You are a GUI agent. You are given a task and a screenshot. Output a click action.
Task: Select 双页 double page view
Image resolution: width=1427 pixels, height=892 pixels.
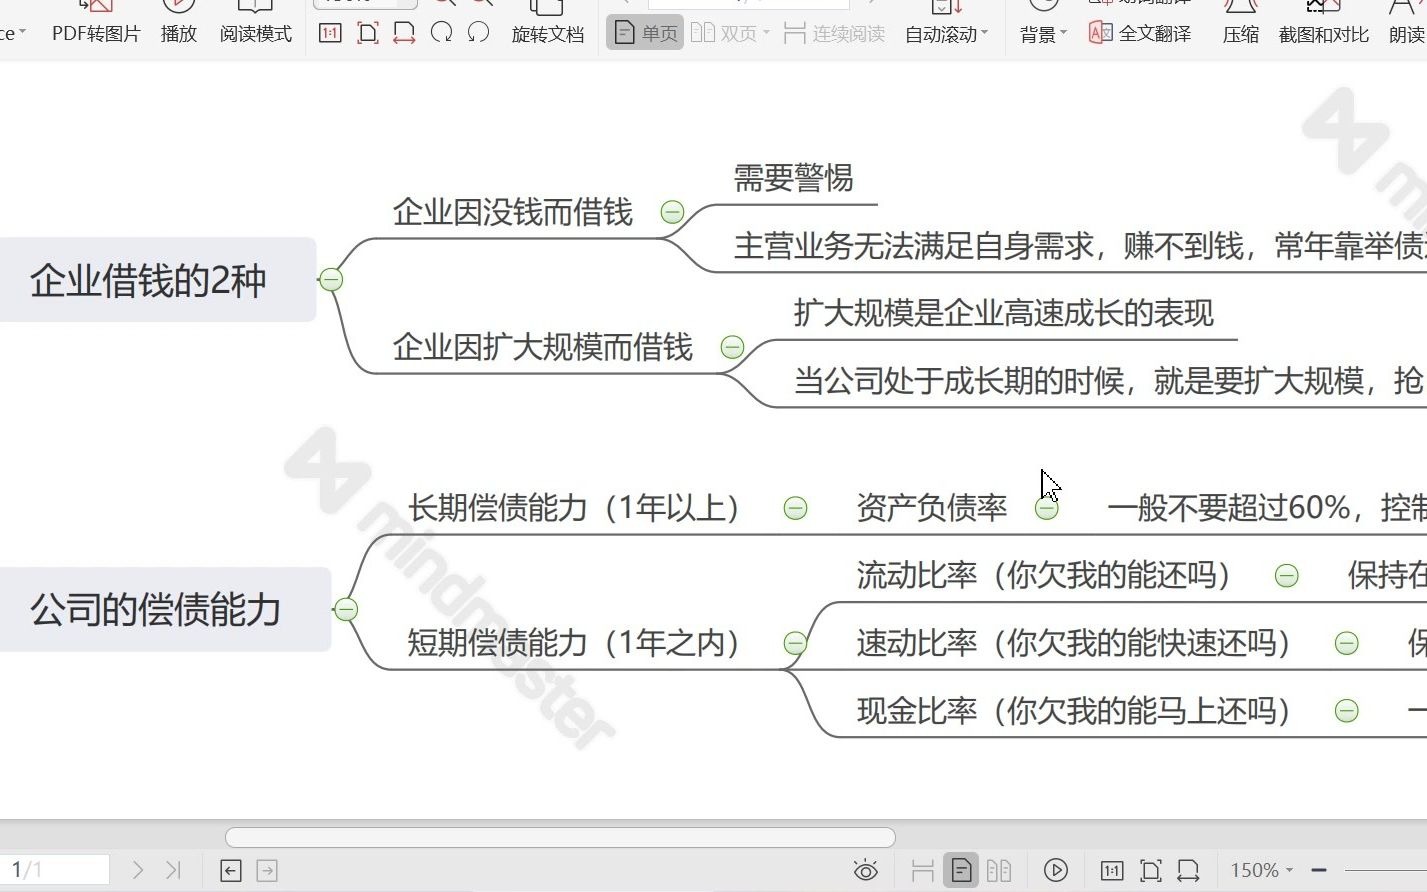point(724,33)
